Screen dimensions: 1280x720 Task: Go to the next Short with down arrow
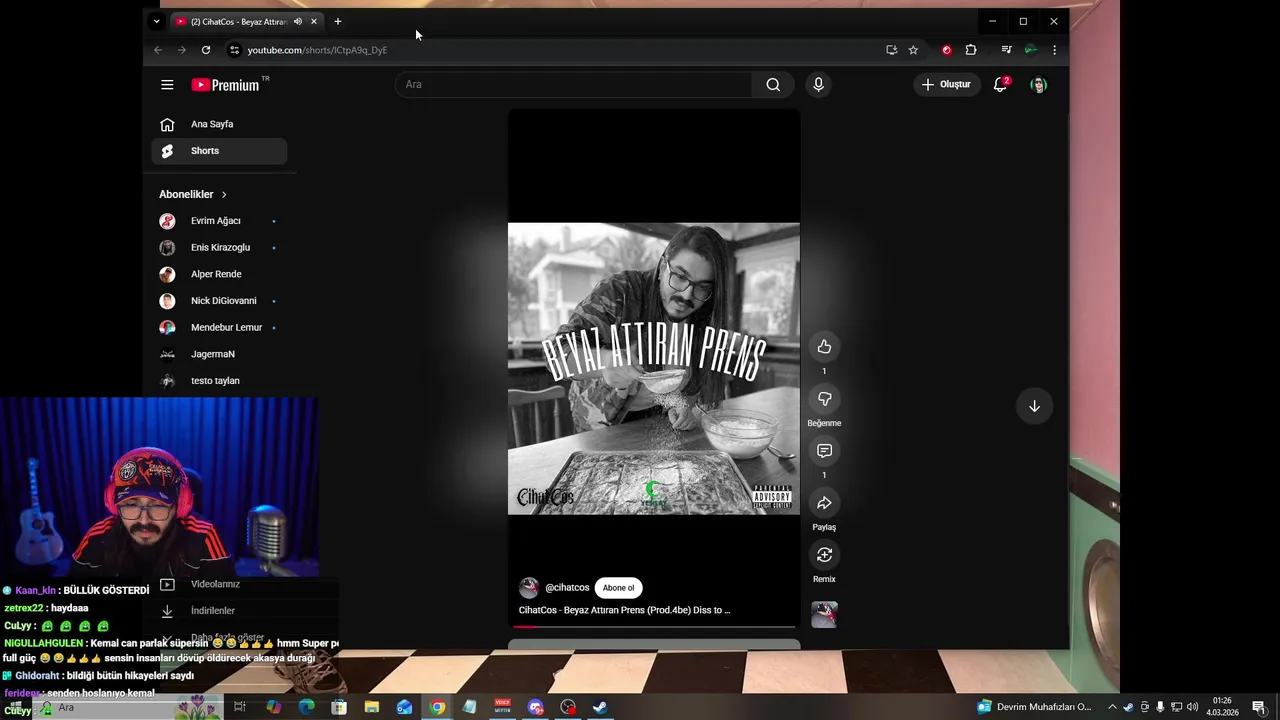pyautogui.click(x=1034, y=406)
